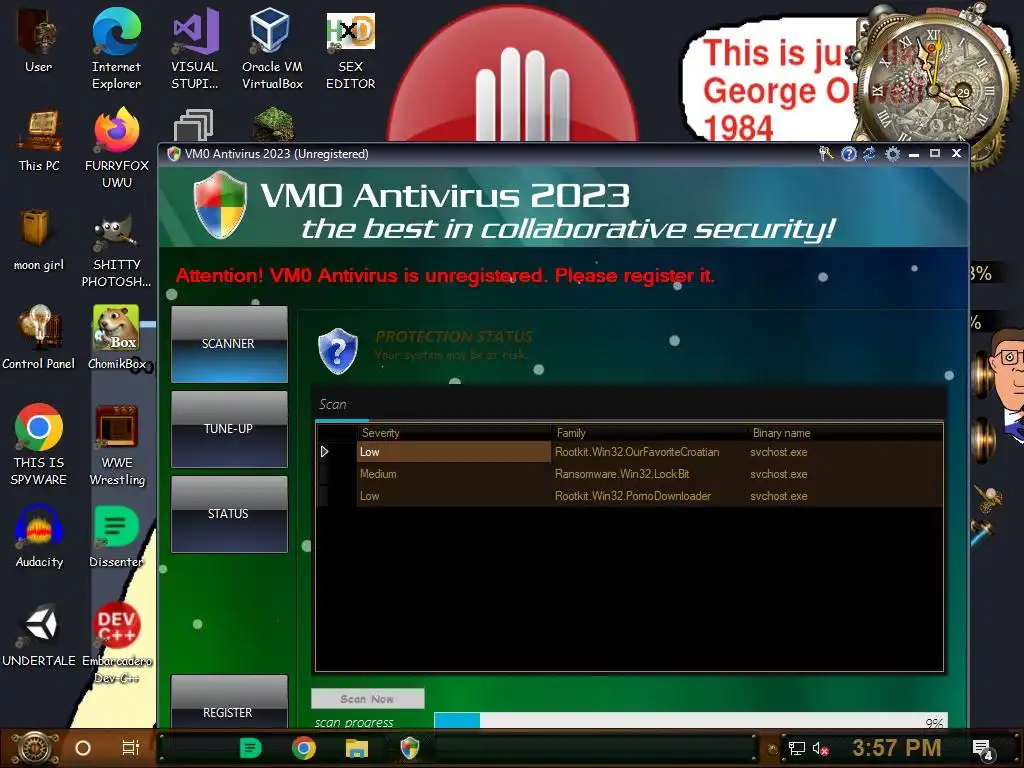This screenshot has width=1024, height=768.
Task: Open the STATUS section
Action: (x=229, y=514)
